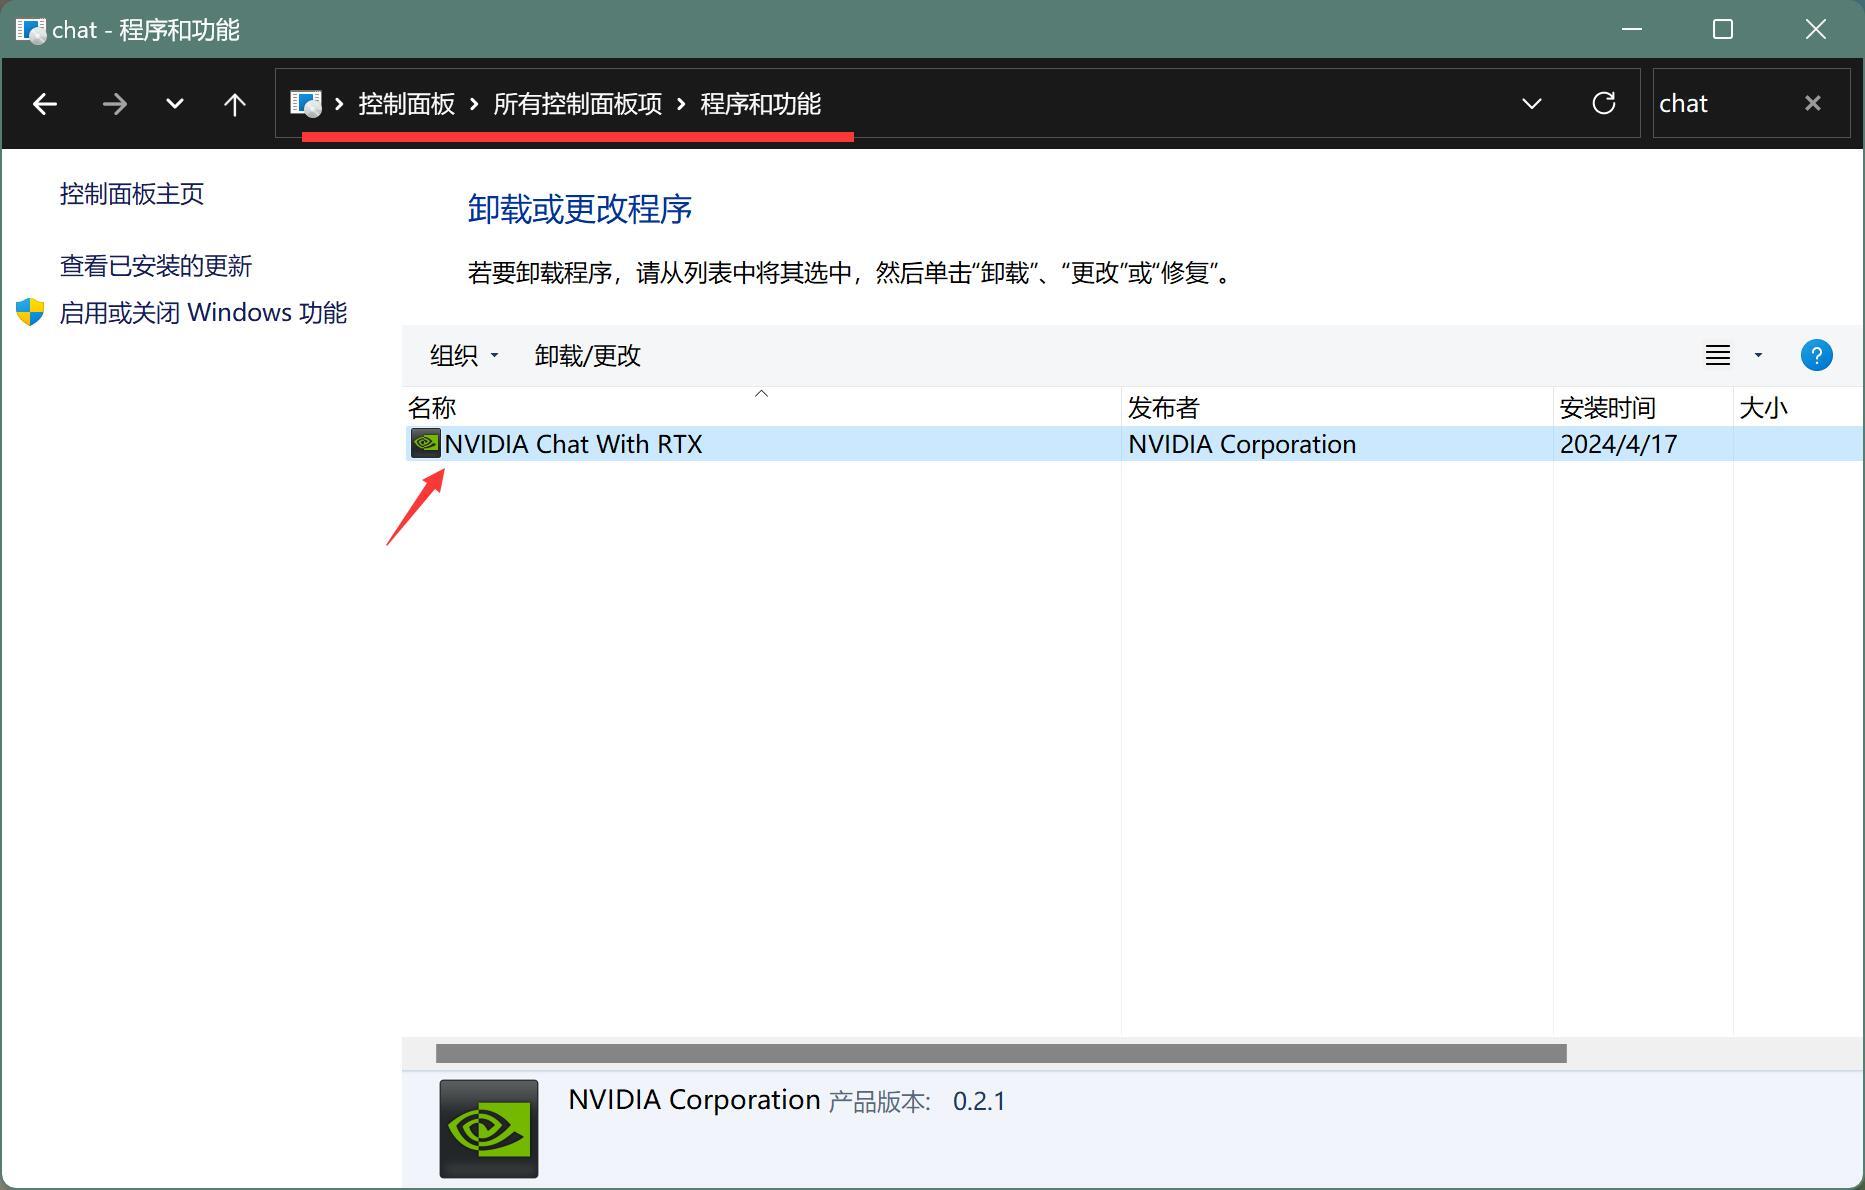Expand chevron after control panel icon
The height and width of the screenshot is (1190, 1865).
tap(339, 104)
